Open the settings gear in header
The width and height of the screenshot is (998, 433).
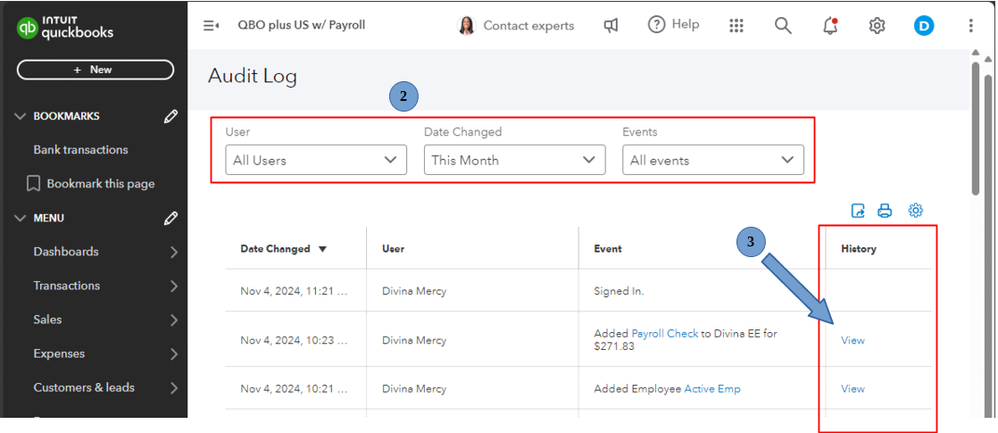pyautogui.click(x=877, y=26)
